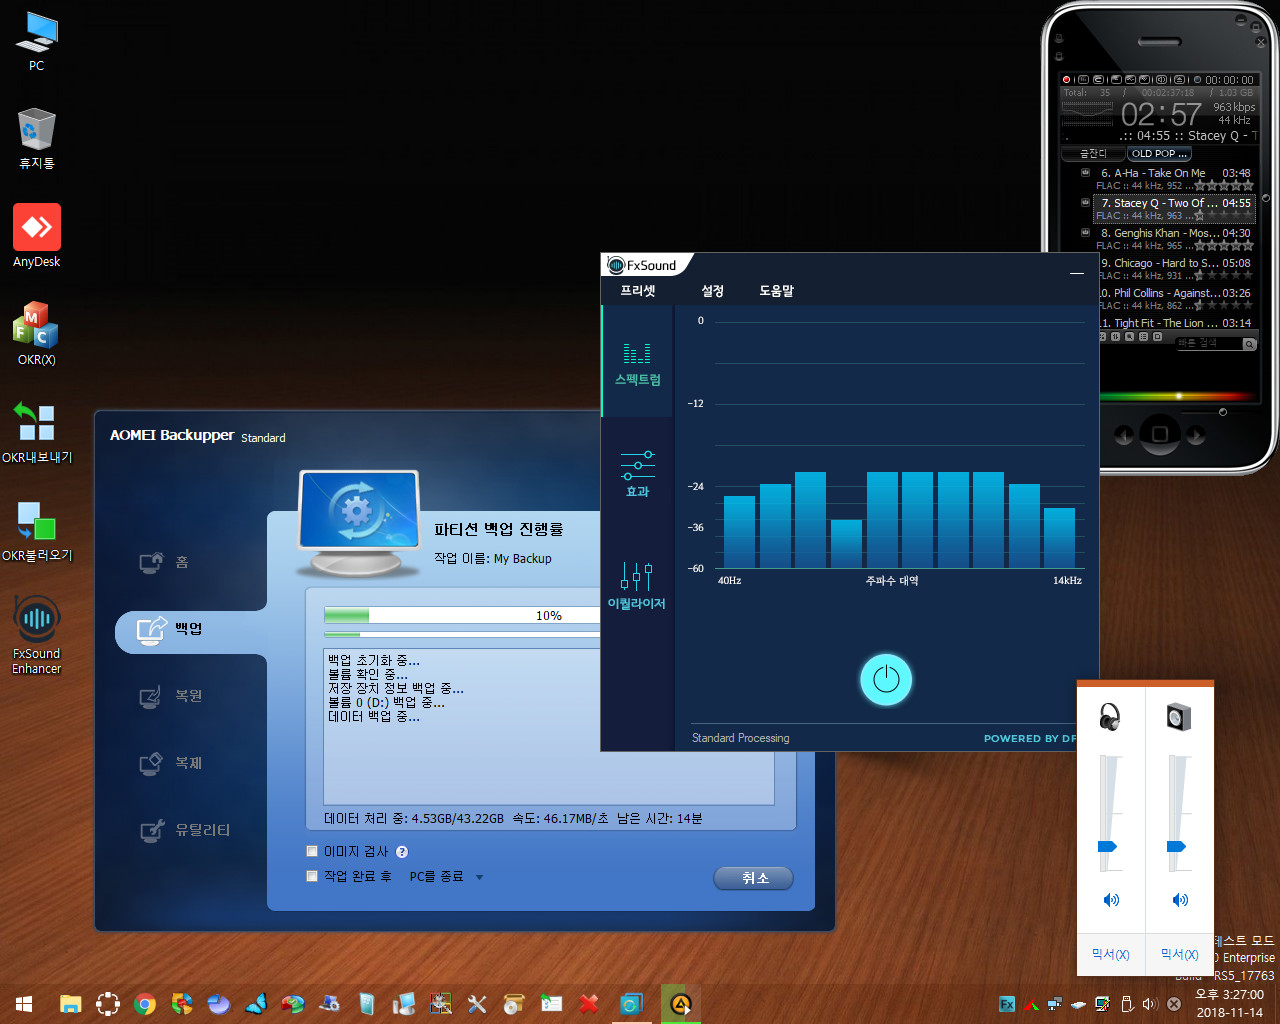This screenshot has height=1024, width=1280.
Task: Select the OLD POP playlist tab
Action: [x=1159, y=154]
